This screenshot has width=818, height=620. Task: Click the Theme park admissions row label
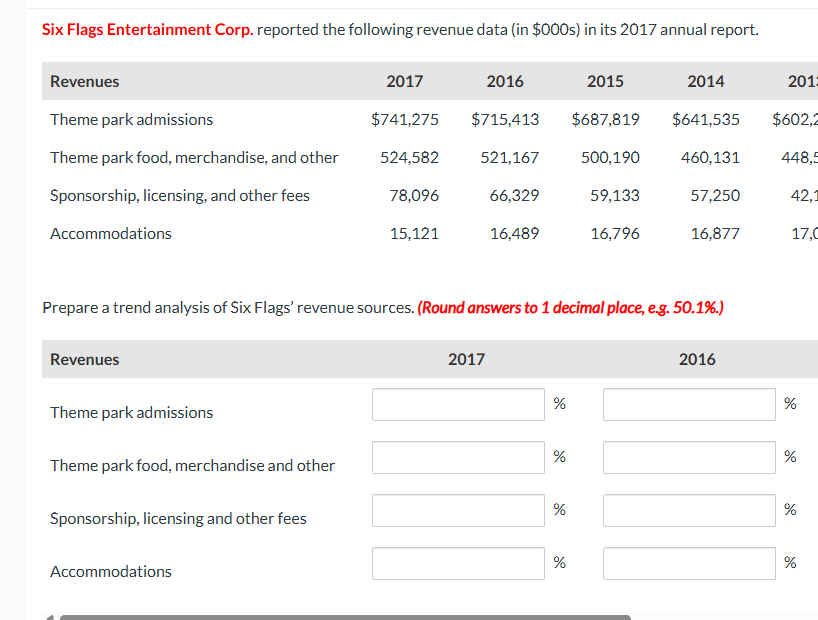tap(131, 119)
